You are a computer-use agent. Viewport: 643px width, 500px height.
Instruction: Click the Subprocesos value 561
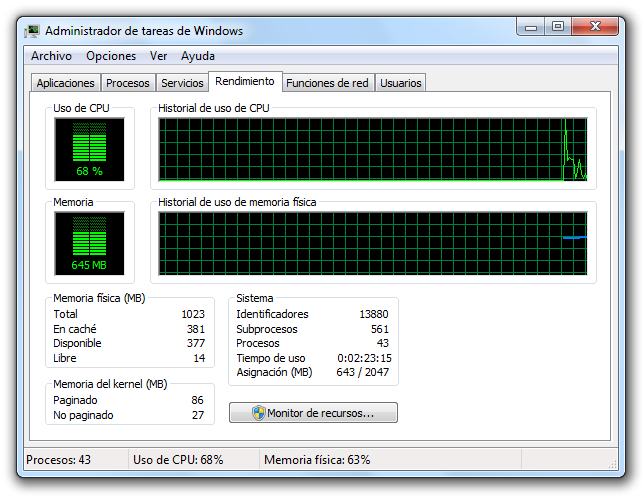point(380,329)
